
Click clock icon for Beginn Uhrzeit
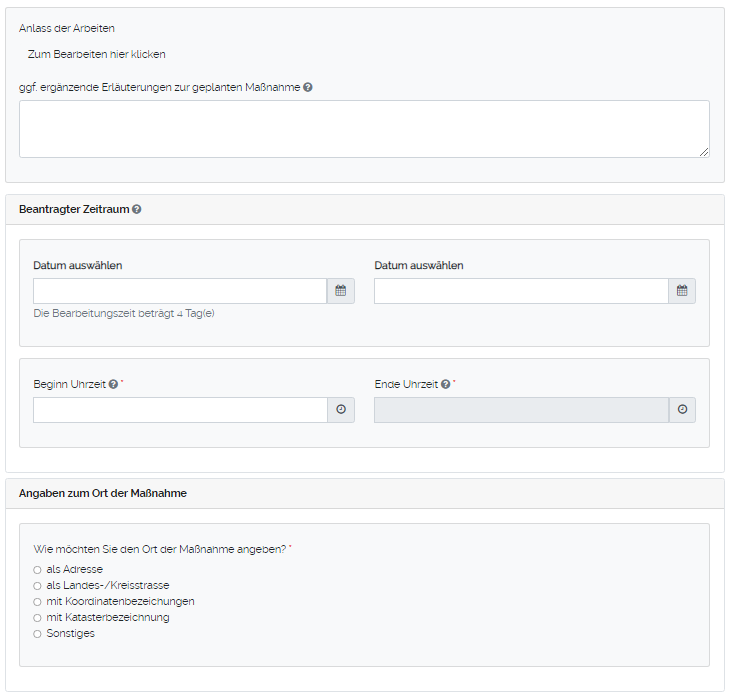pos(340,410)
